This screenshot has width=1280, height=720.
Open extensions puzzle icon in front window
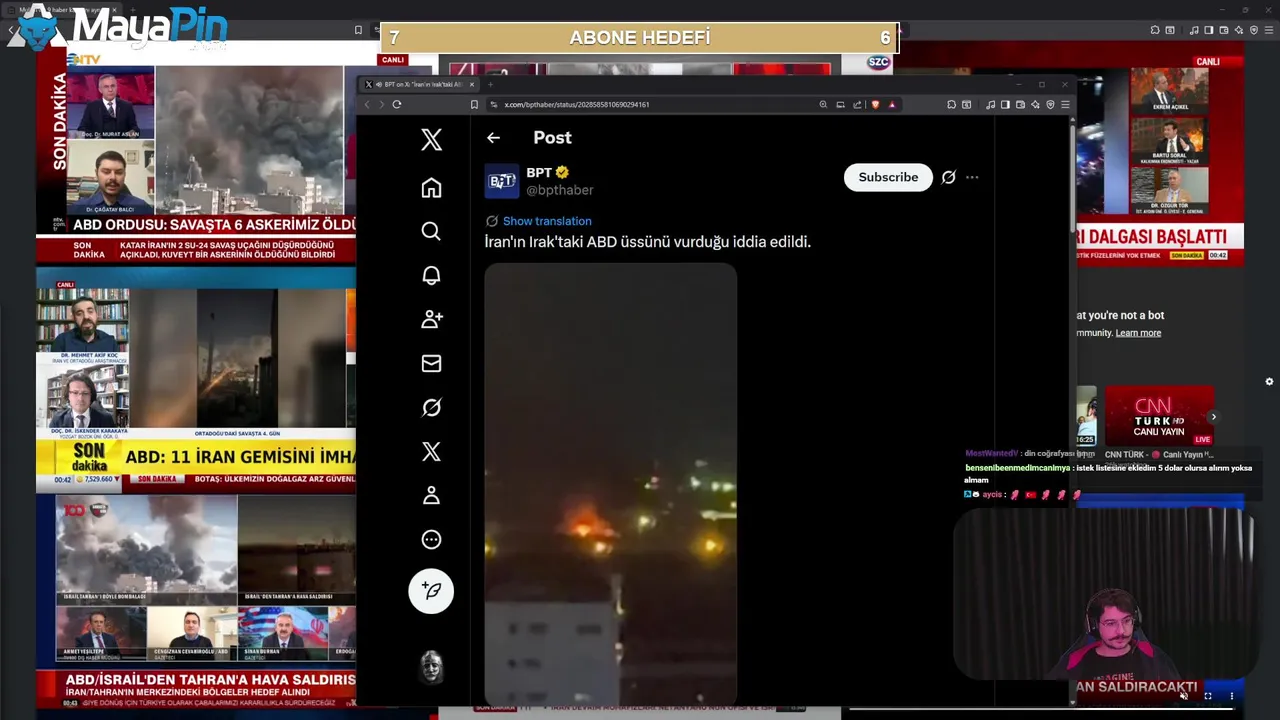point(951,104)
